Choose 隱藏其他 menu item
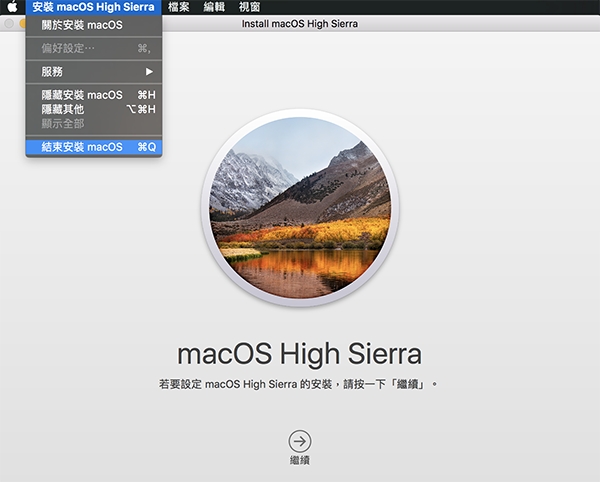 click(94, 109)
